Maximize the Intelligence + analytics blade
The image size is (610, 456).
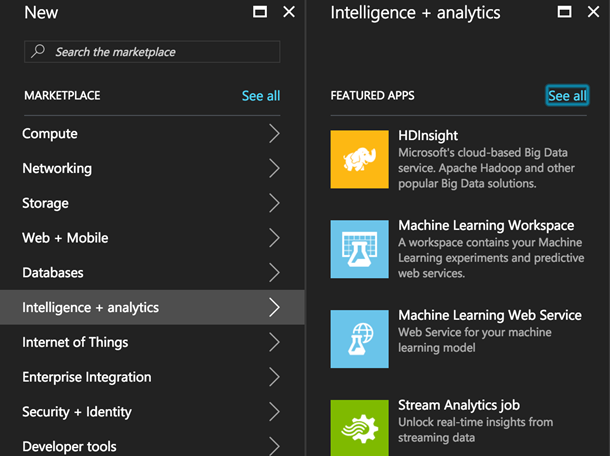tap(564, 12)
